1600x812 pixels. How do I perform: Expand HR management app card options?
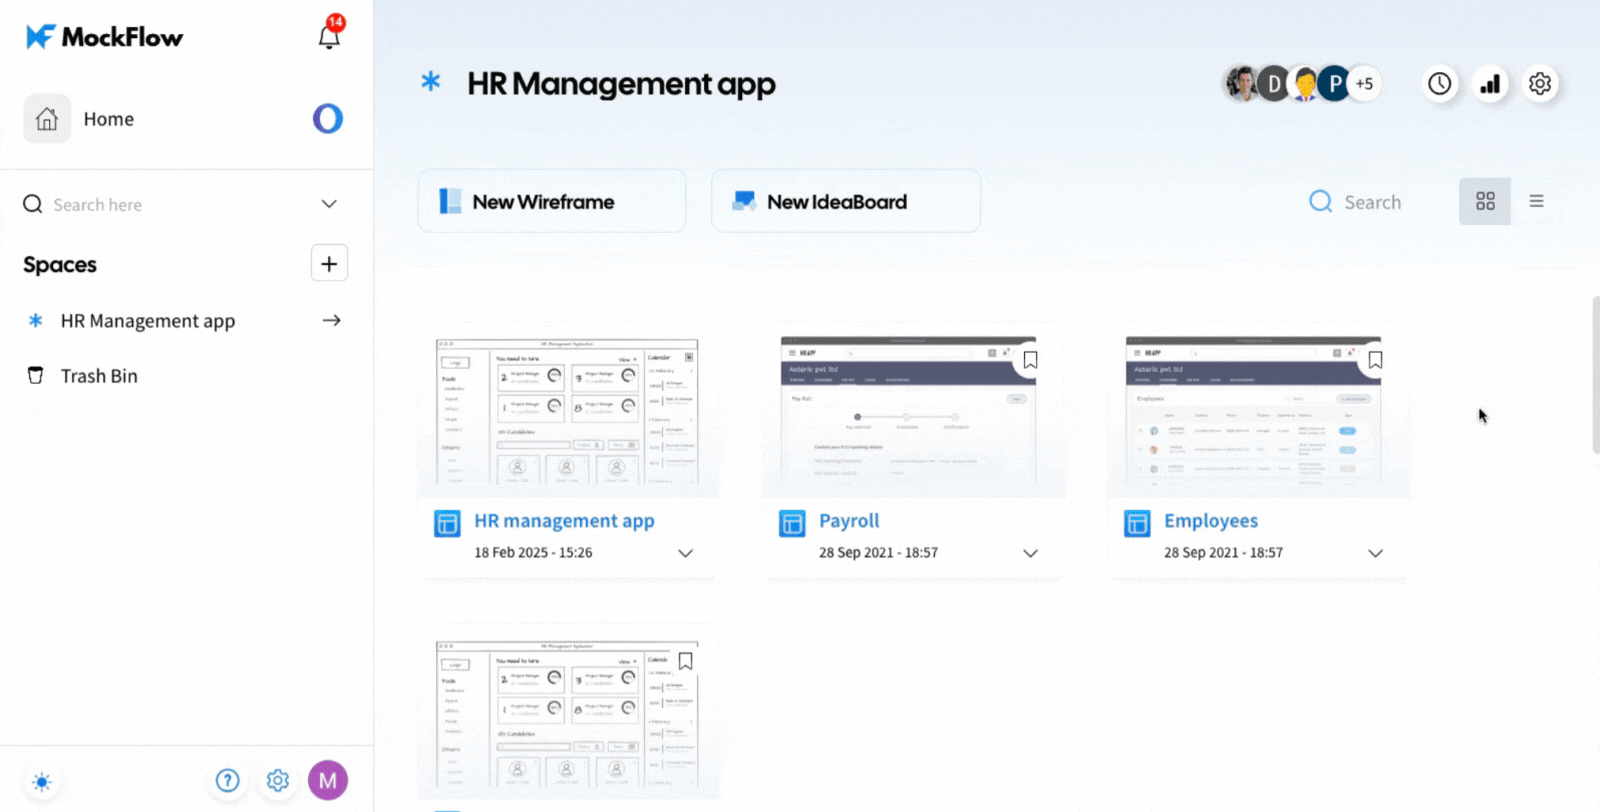click(685, 553)
